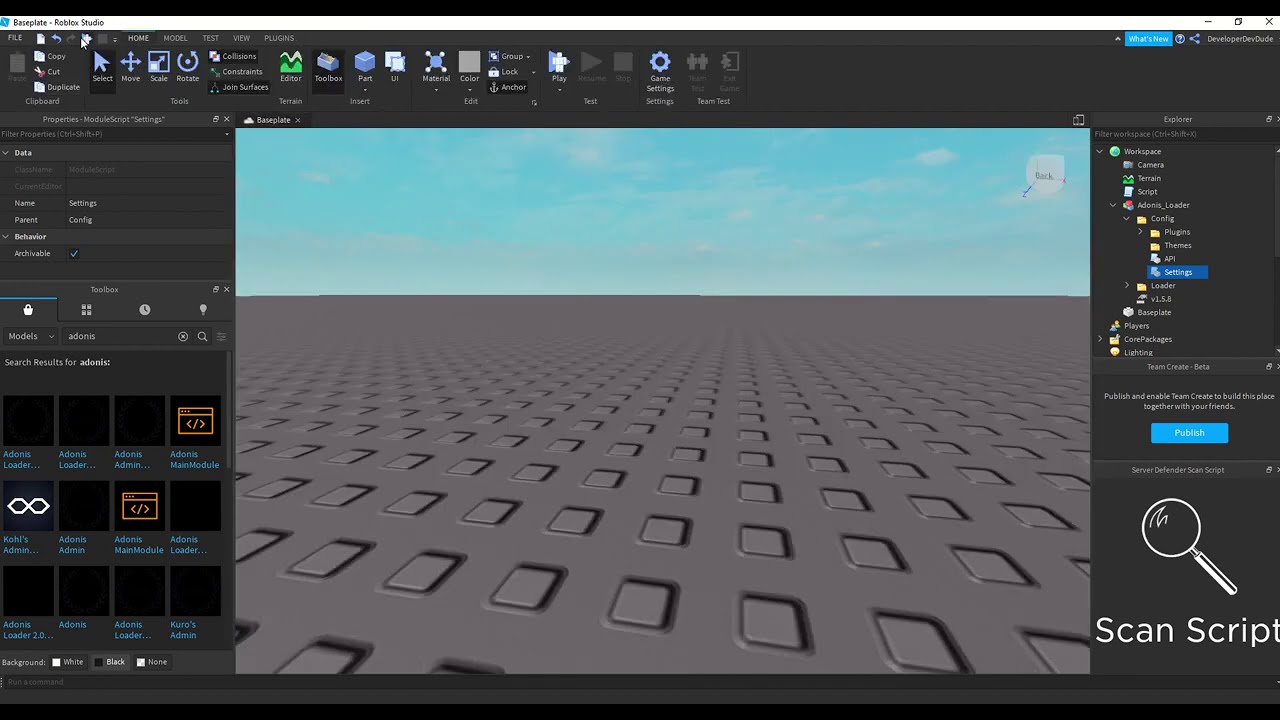Collapse the Config folder node
Screen dimensions: 1280x720
[1127, 219]
